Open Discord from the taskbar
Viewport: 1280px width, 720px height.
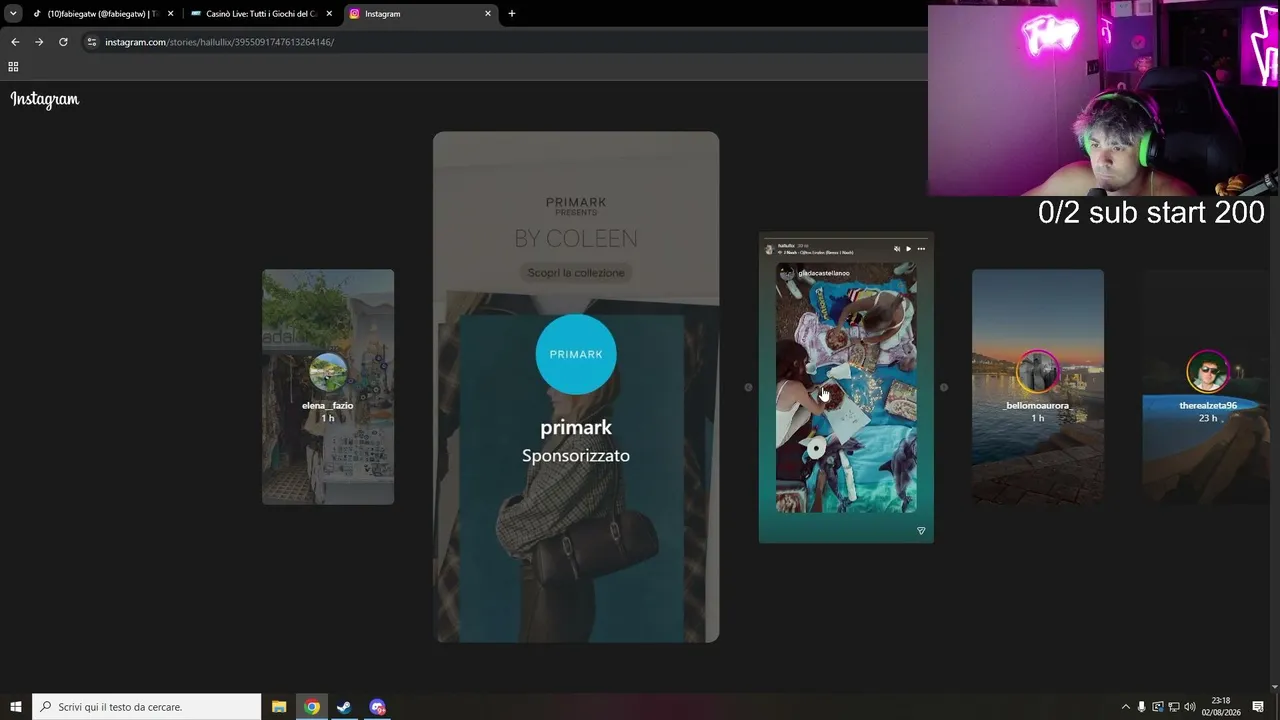(377, 707)
